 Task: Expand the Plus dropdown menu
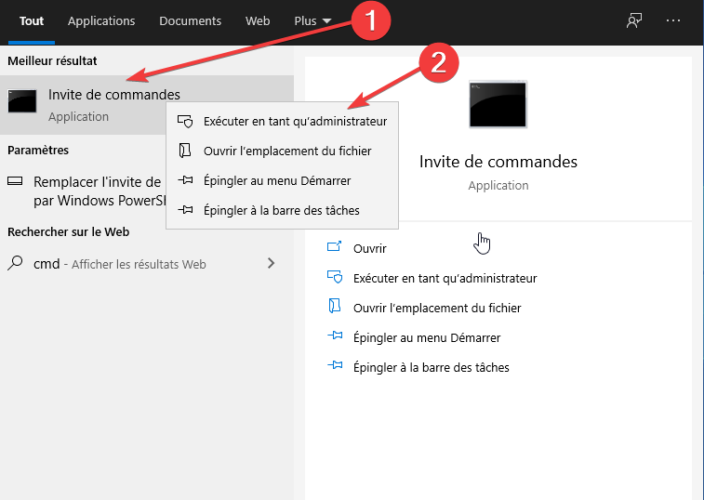point(312,21)
